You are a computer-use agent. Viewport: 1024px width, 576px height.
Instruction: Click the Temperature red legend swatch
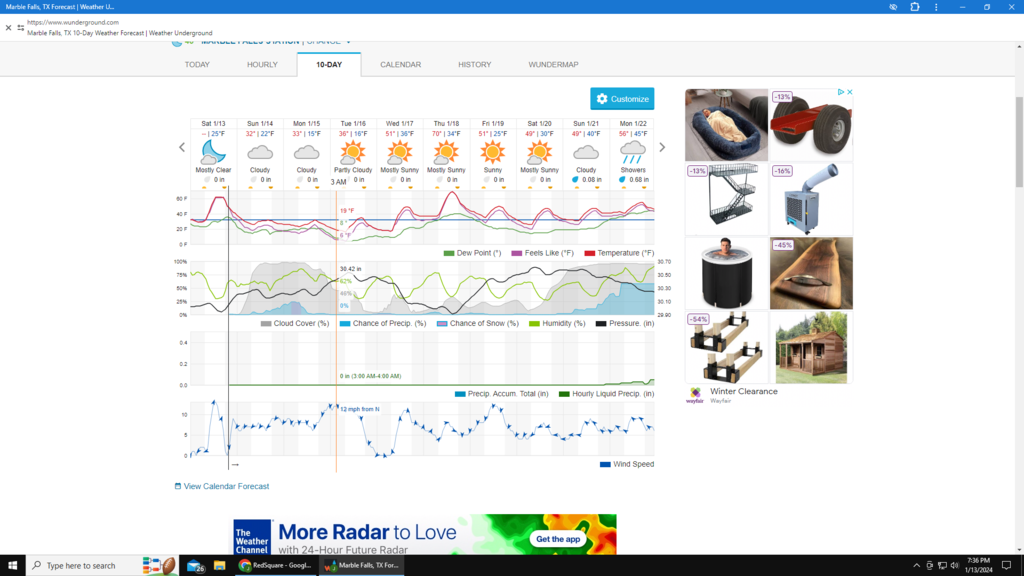click(590, 253)
